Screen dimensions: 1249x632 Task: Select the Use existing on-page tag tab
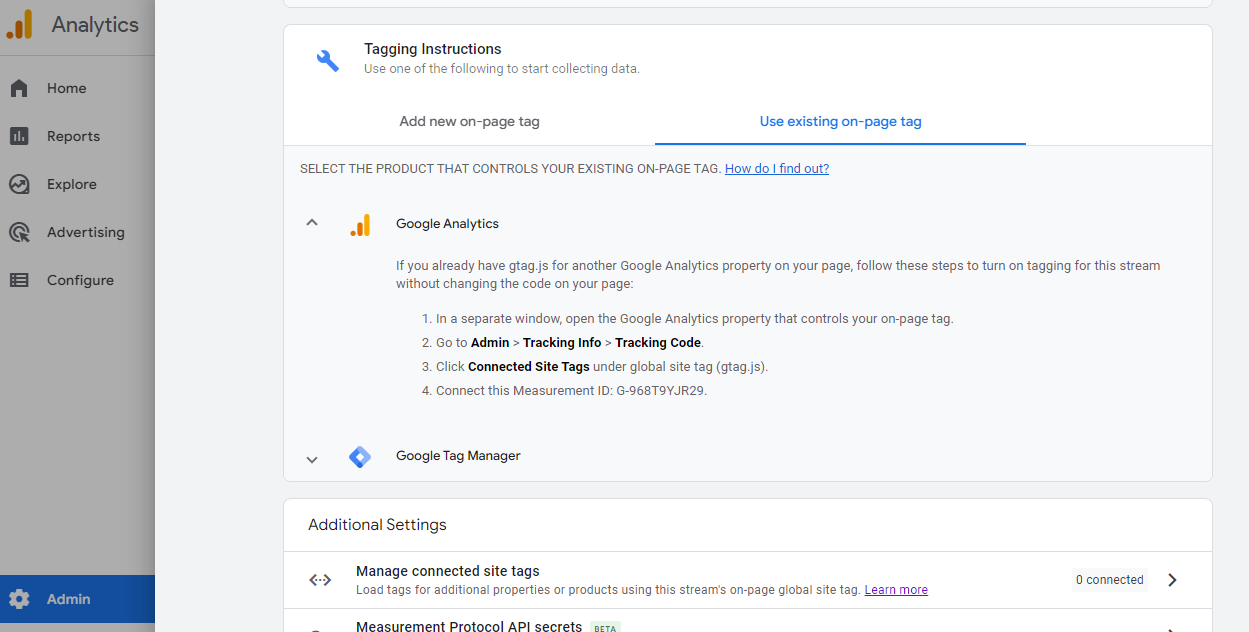coord(840,121)
